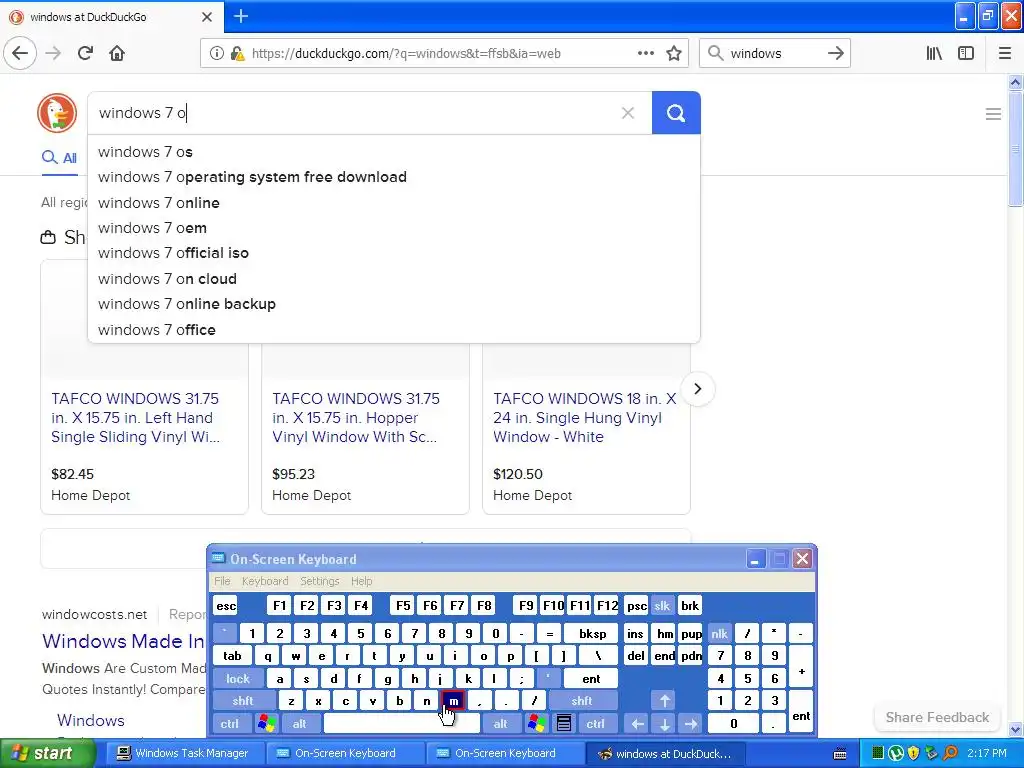Click blue DuckDuckGo search button
Viewport: 1024px width, 768px height.
(x=676, y=113)
